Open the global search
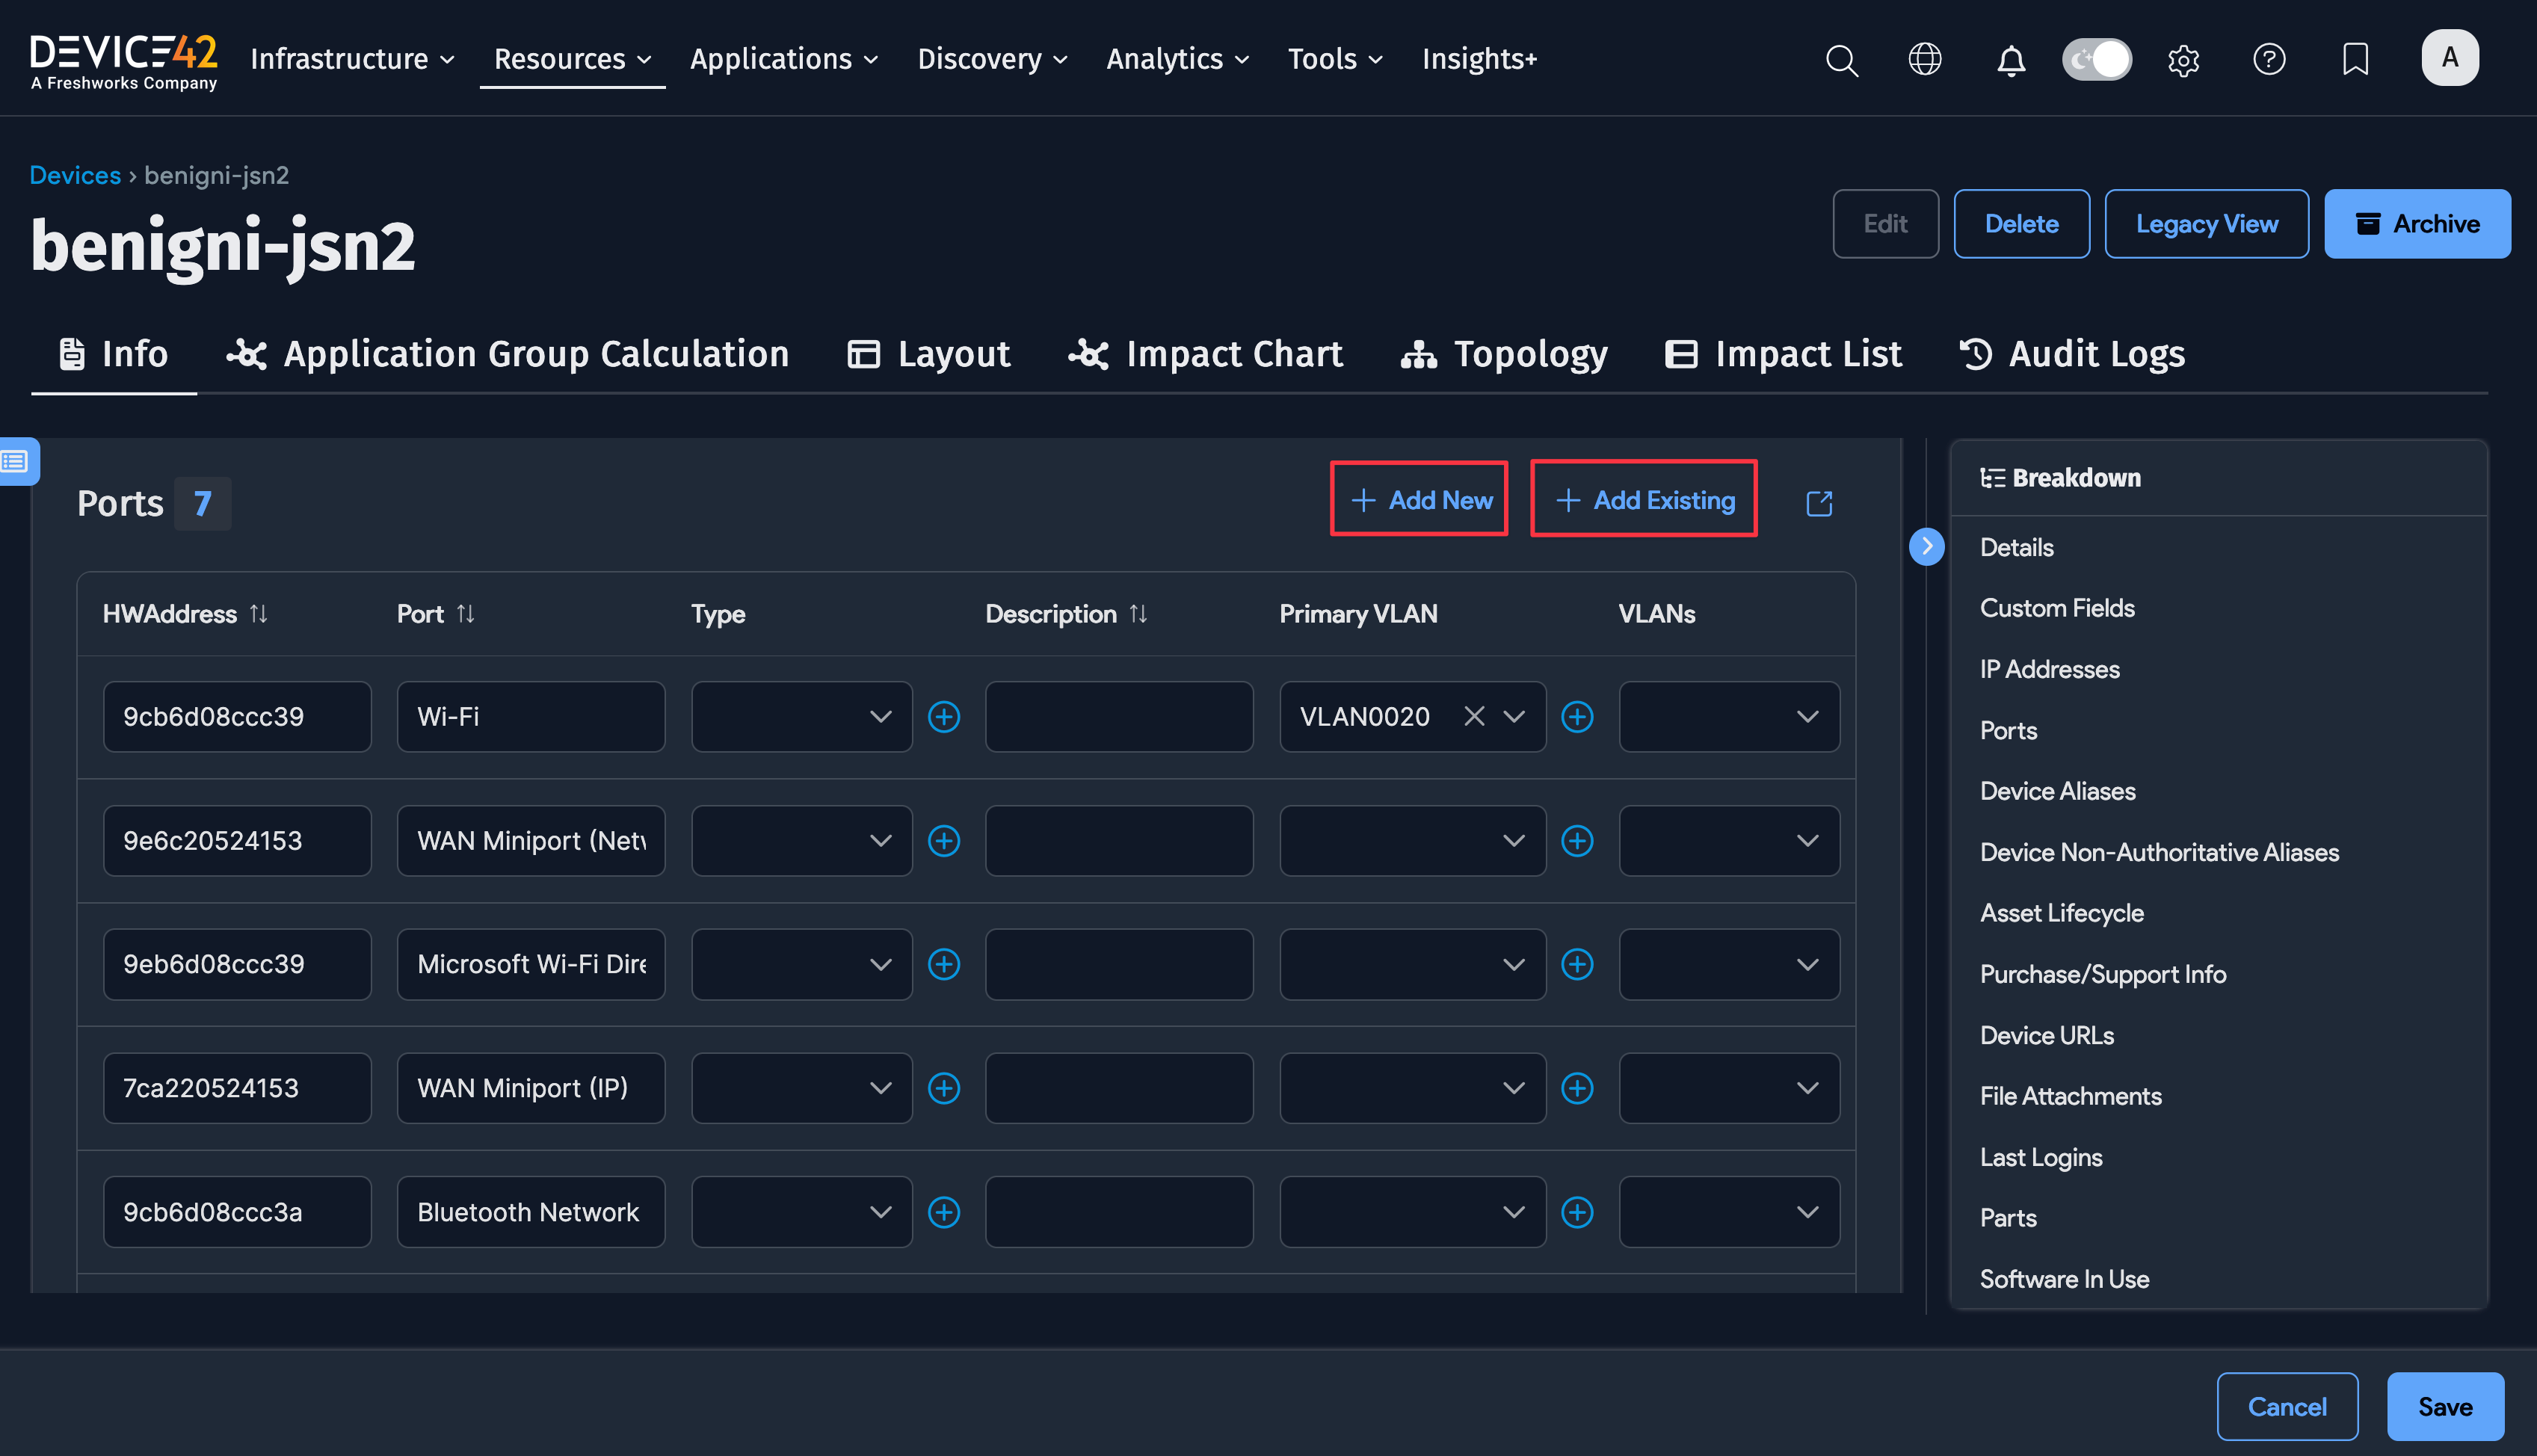Image resolution: width=2537 pixels, height=1456 pixels. (x=1842, y=60)
